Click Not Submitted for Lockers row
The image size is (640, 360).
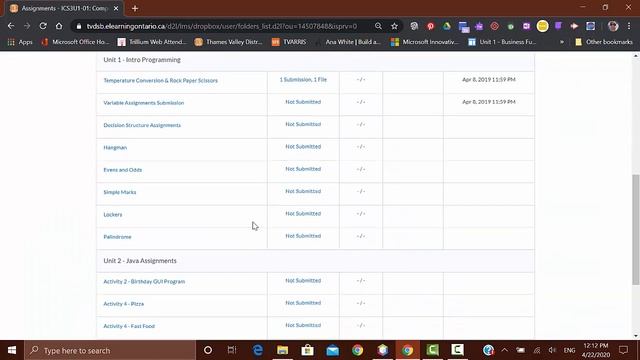[303, 213]
